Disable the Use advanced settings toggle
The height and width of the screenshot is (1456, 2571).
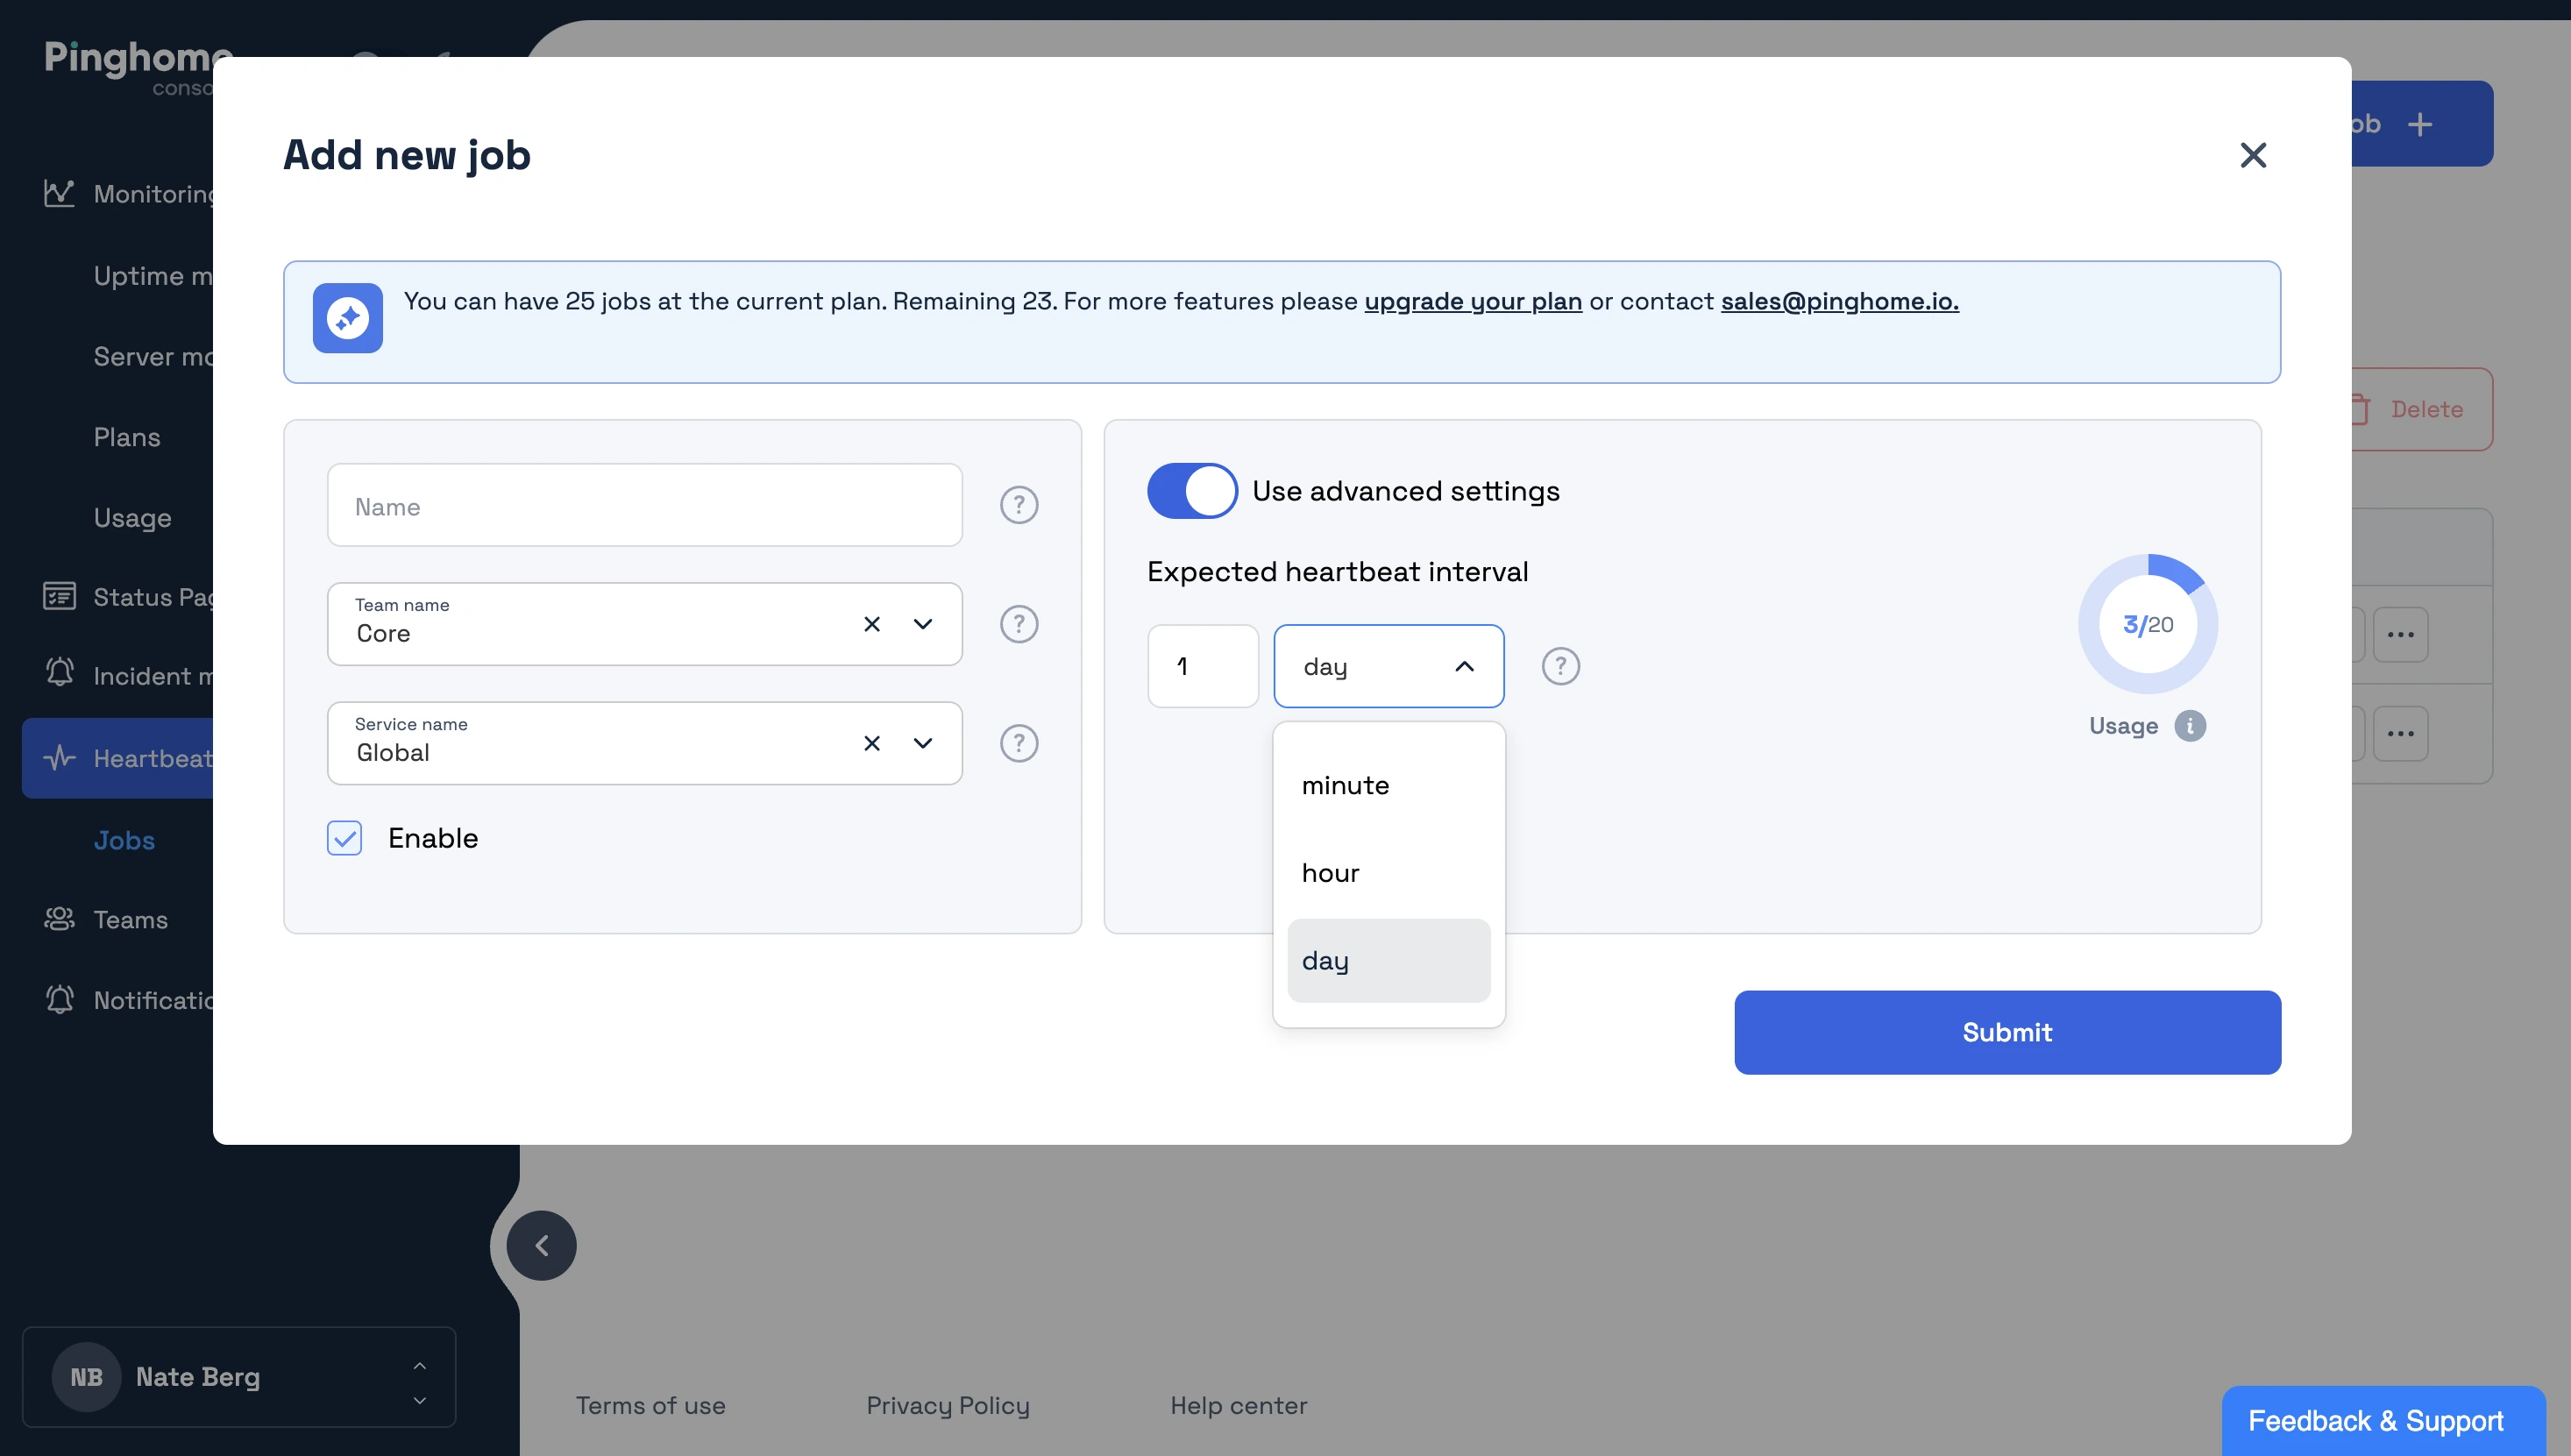coord(1192,490)
